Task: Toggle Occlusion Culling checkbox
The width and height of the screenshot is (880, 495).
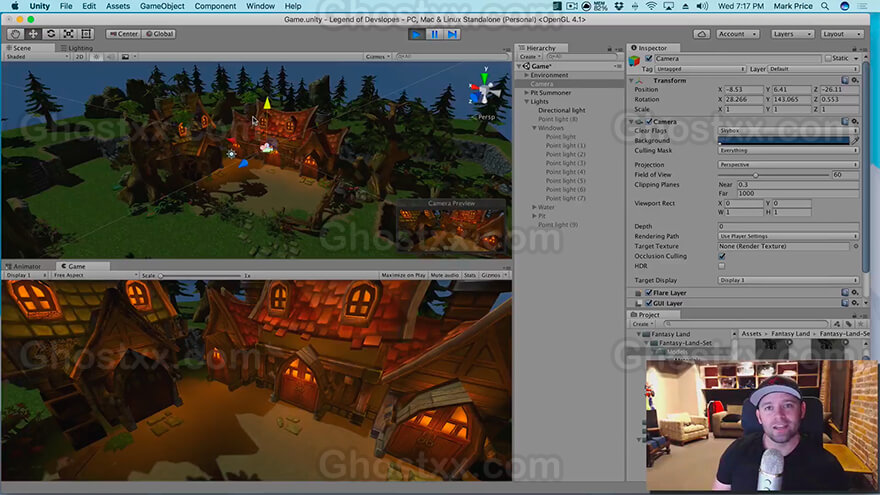Action: pos(722,256)
